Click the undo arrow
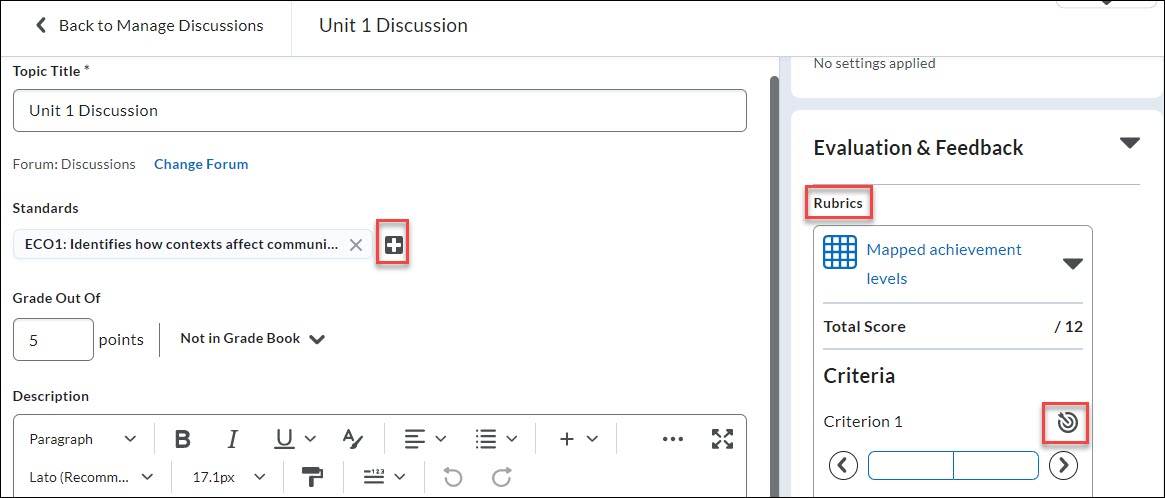The image size is (1165, 498). pyautogui.click(x=452, y=477)
